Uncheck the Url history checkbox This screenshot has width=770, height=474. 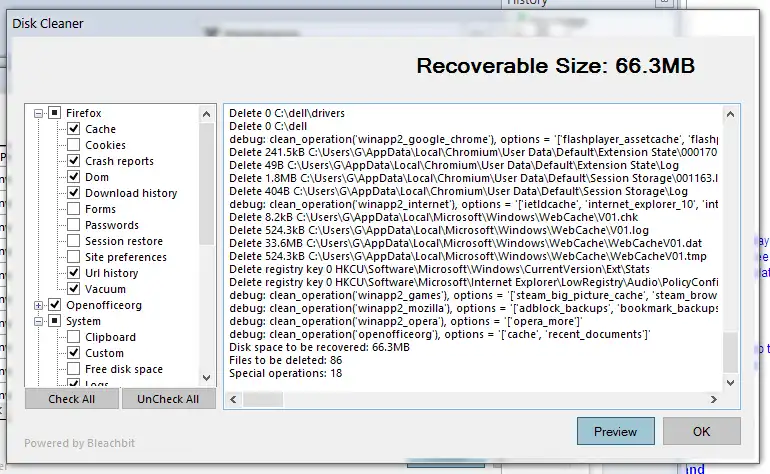(74, 273)
